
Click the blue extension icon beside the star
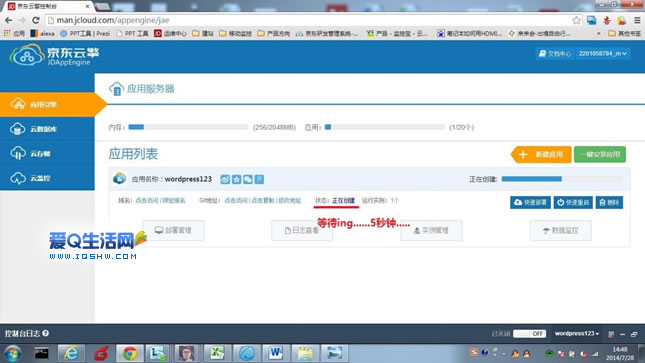(x=592, y=20)
